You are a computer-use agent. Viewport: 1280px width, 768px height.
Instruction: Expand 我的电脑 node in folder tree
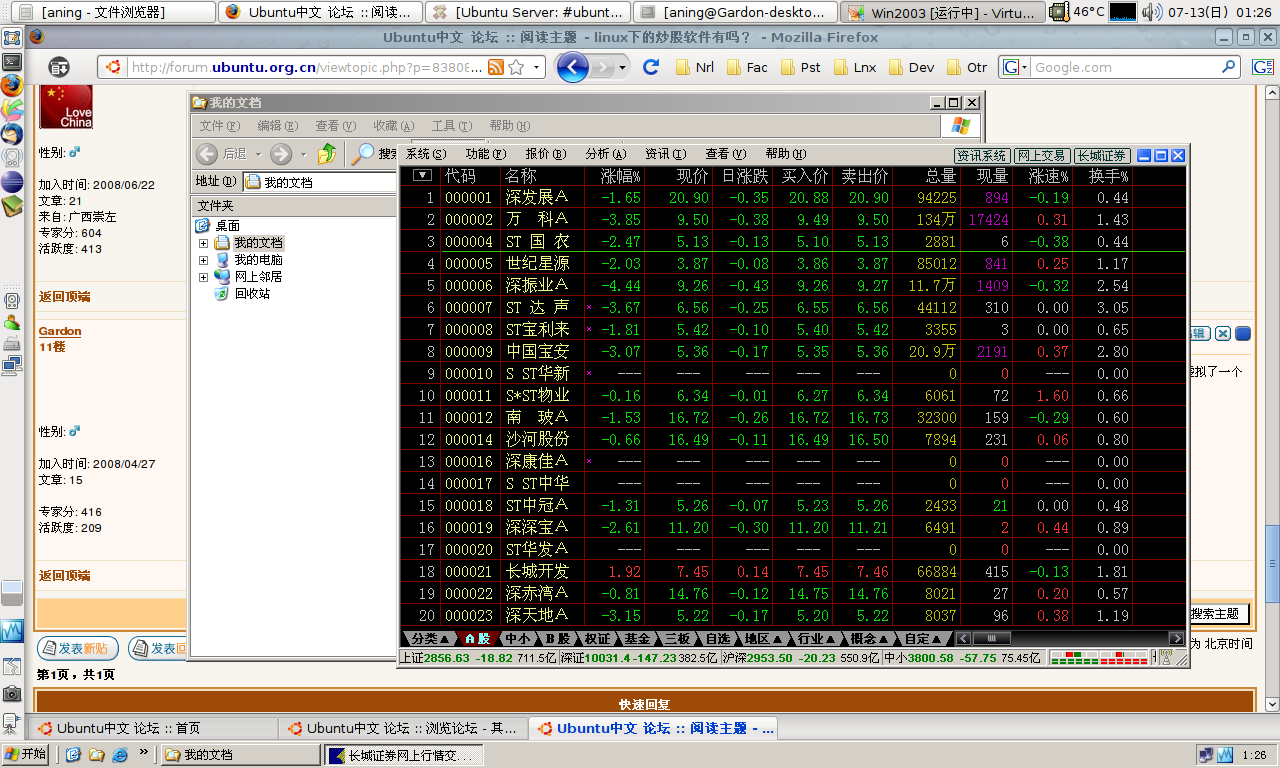(203, 260)
